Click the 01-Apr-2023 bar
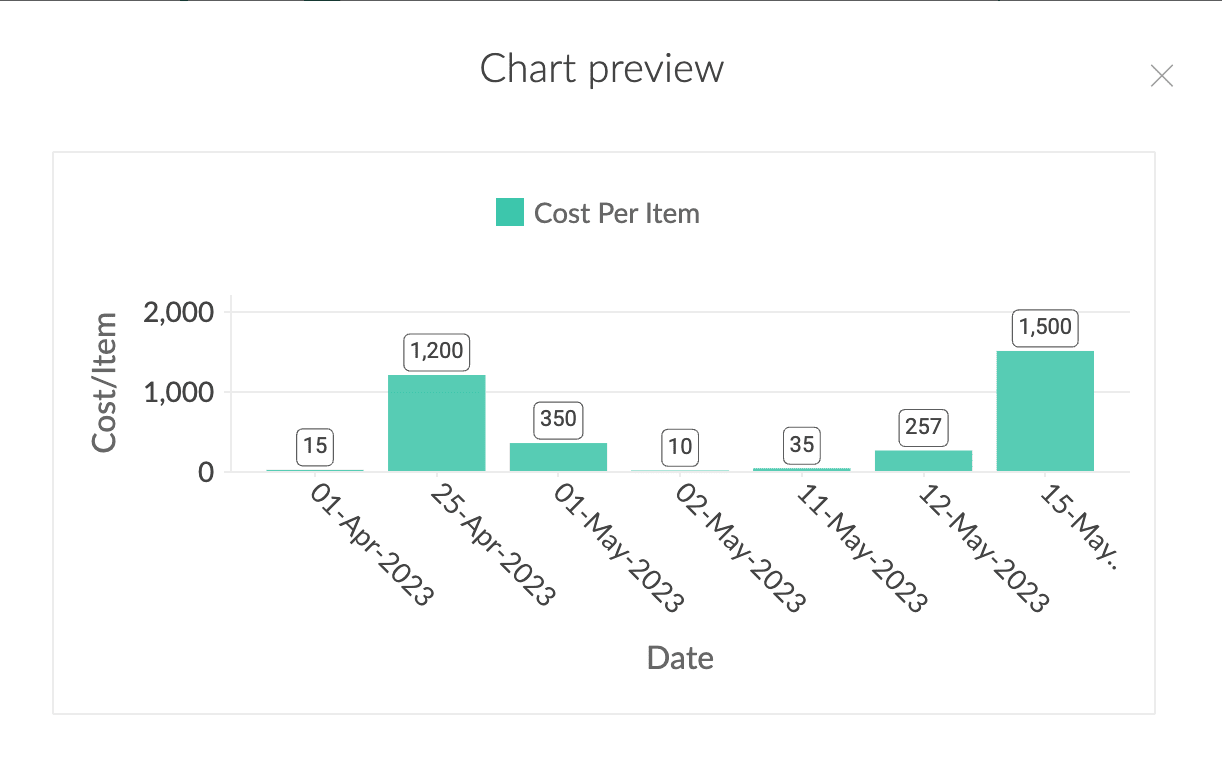This screenshot has height=780, width=1222. coord(315,470)
